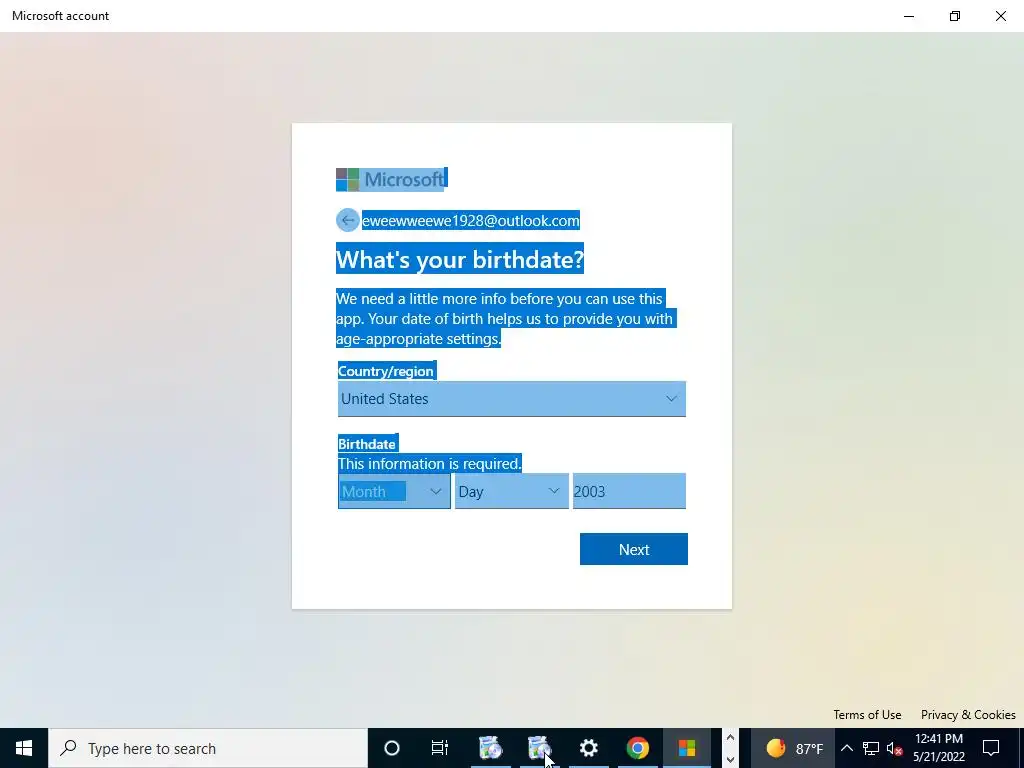Viewport: 1024px width, 768px height.
Task: Open the first installer disc icon on taskbar
Action: [x=490, y=748]
